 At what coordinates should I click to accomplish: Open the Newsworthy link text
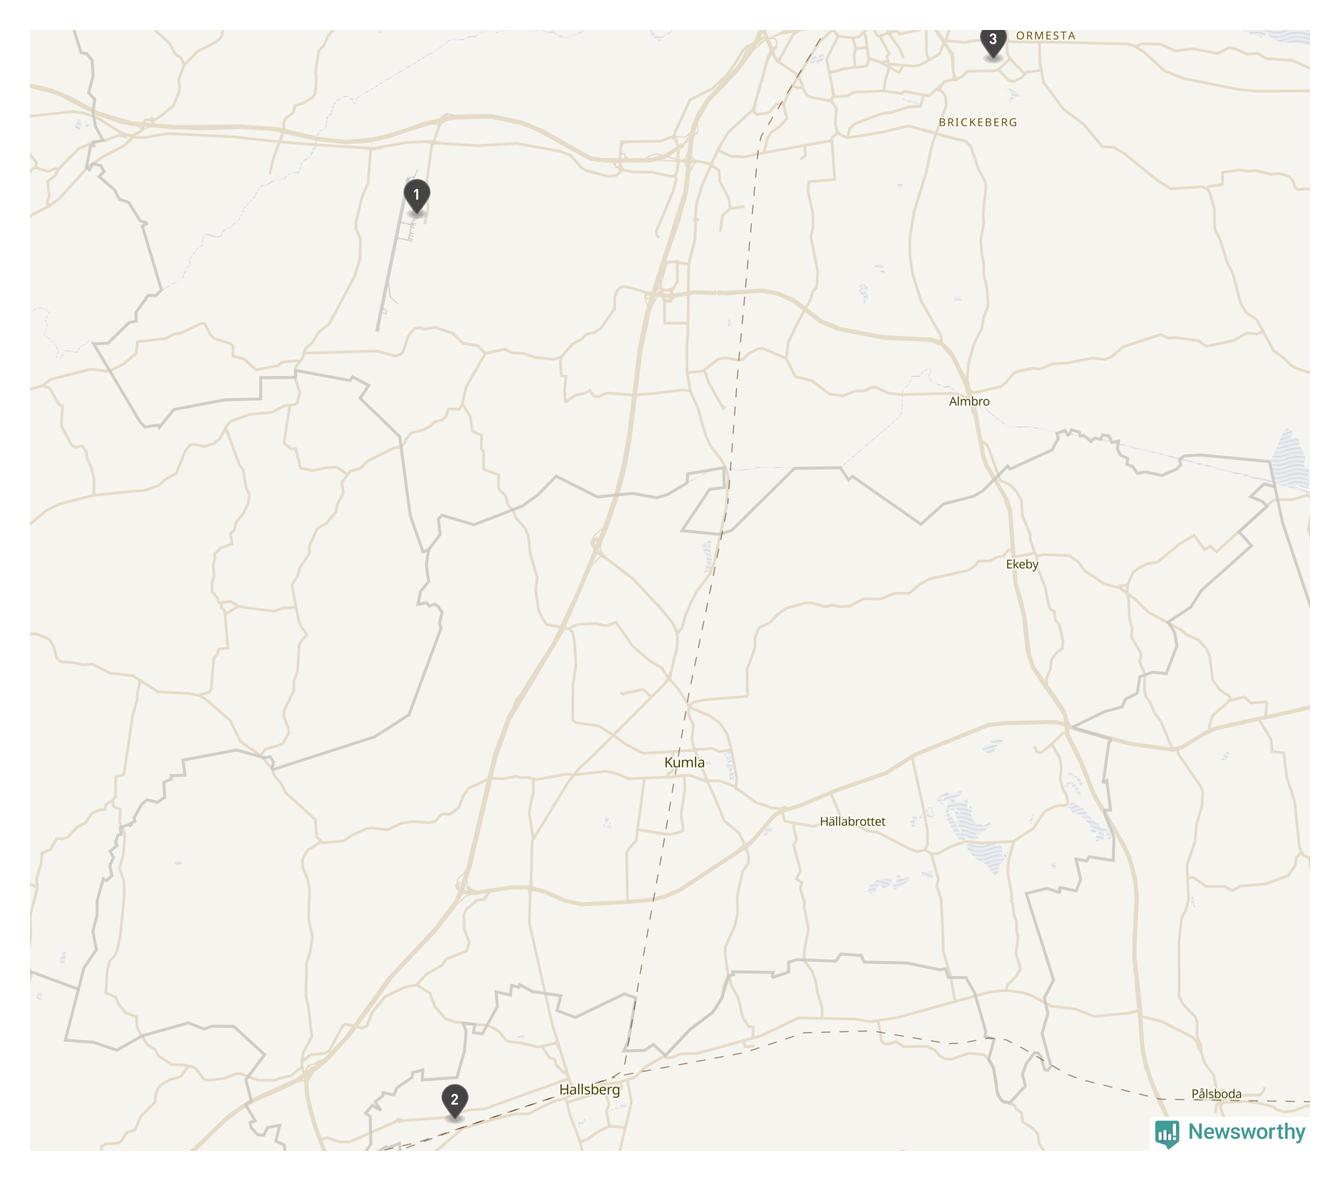coord(1247,1132)
